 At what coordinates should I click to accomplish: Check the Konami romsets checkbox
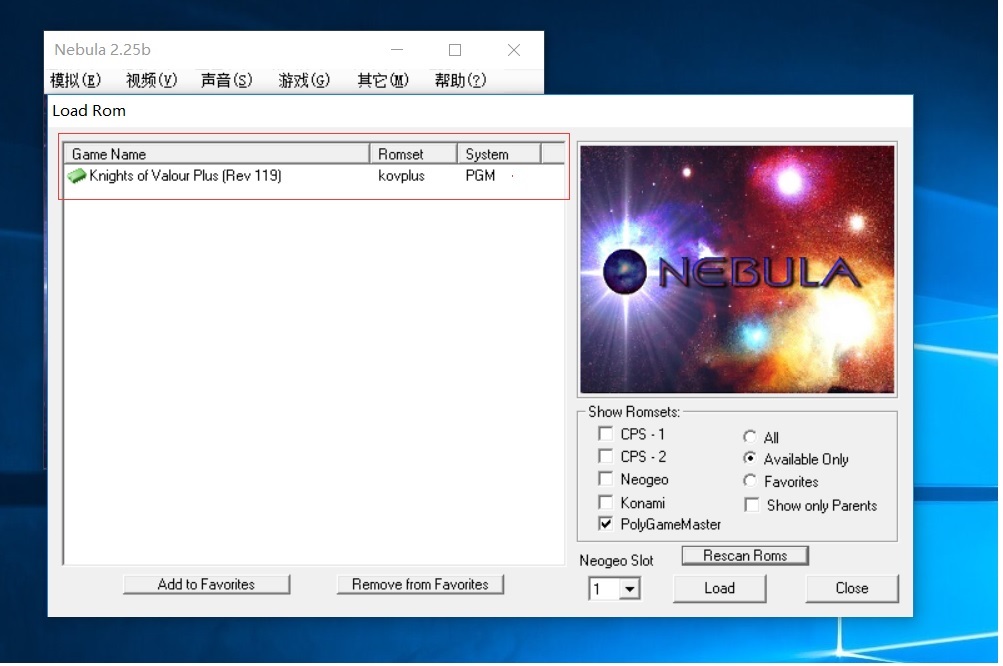605,502
